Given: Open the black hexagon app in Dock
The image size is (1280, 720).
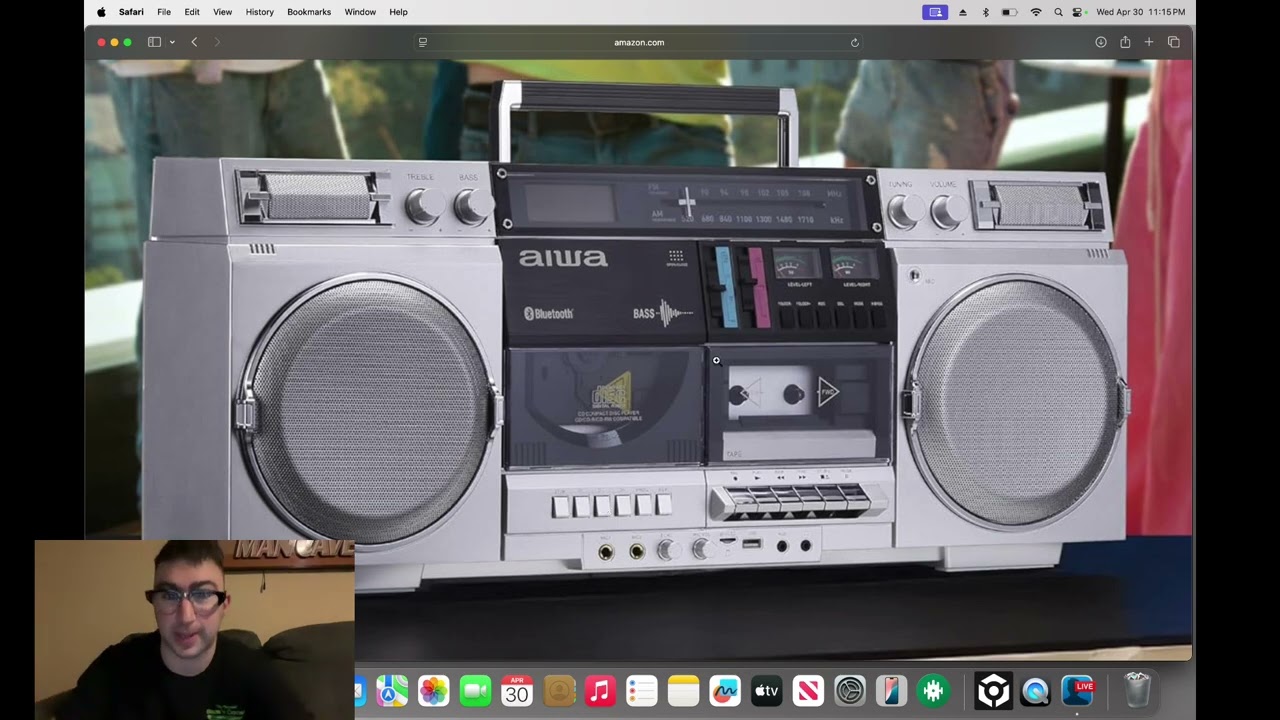Looking at the screenshot, I should tap(993, 690).
